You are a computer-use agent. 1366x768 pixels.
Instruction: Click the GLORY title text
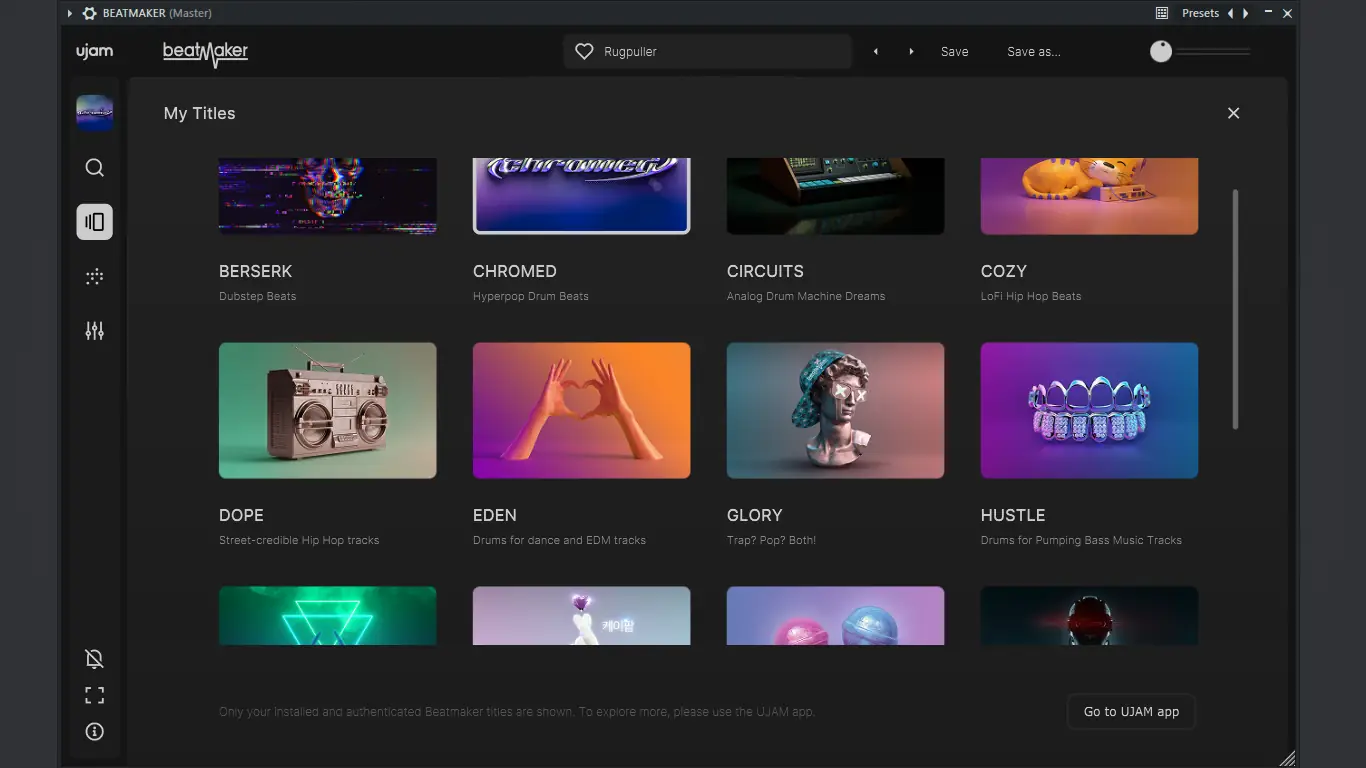754,515
